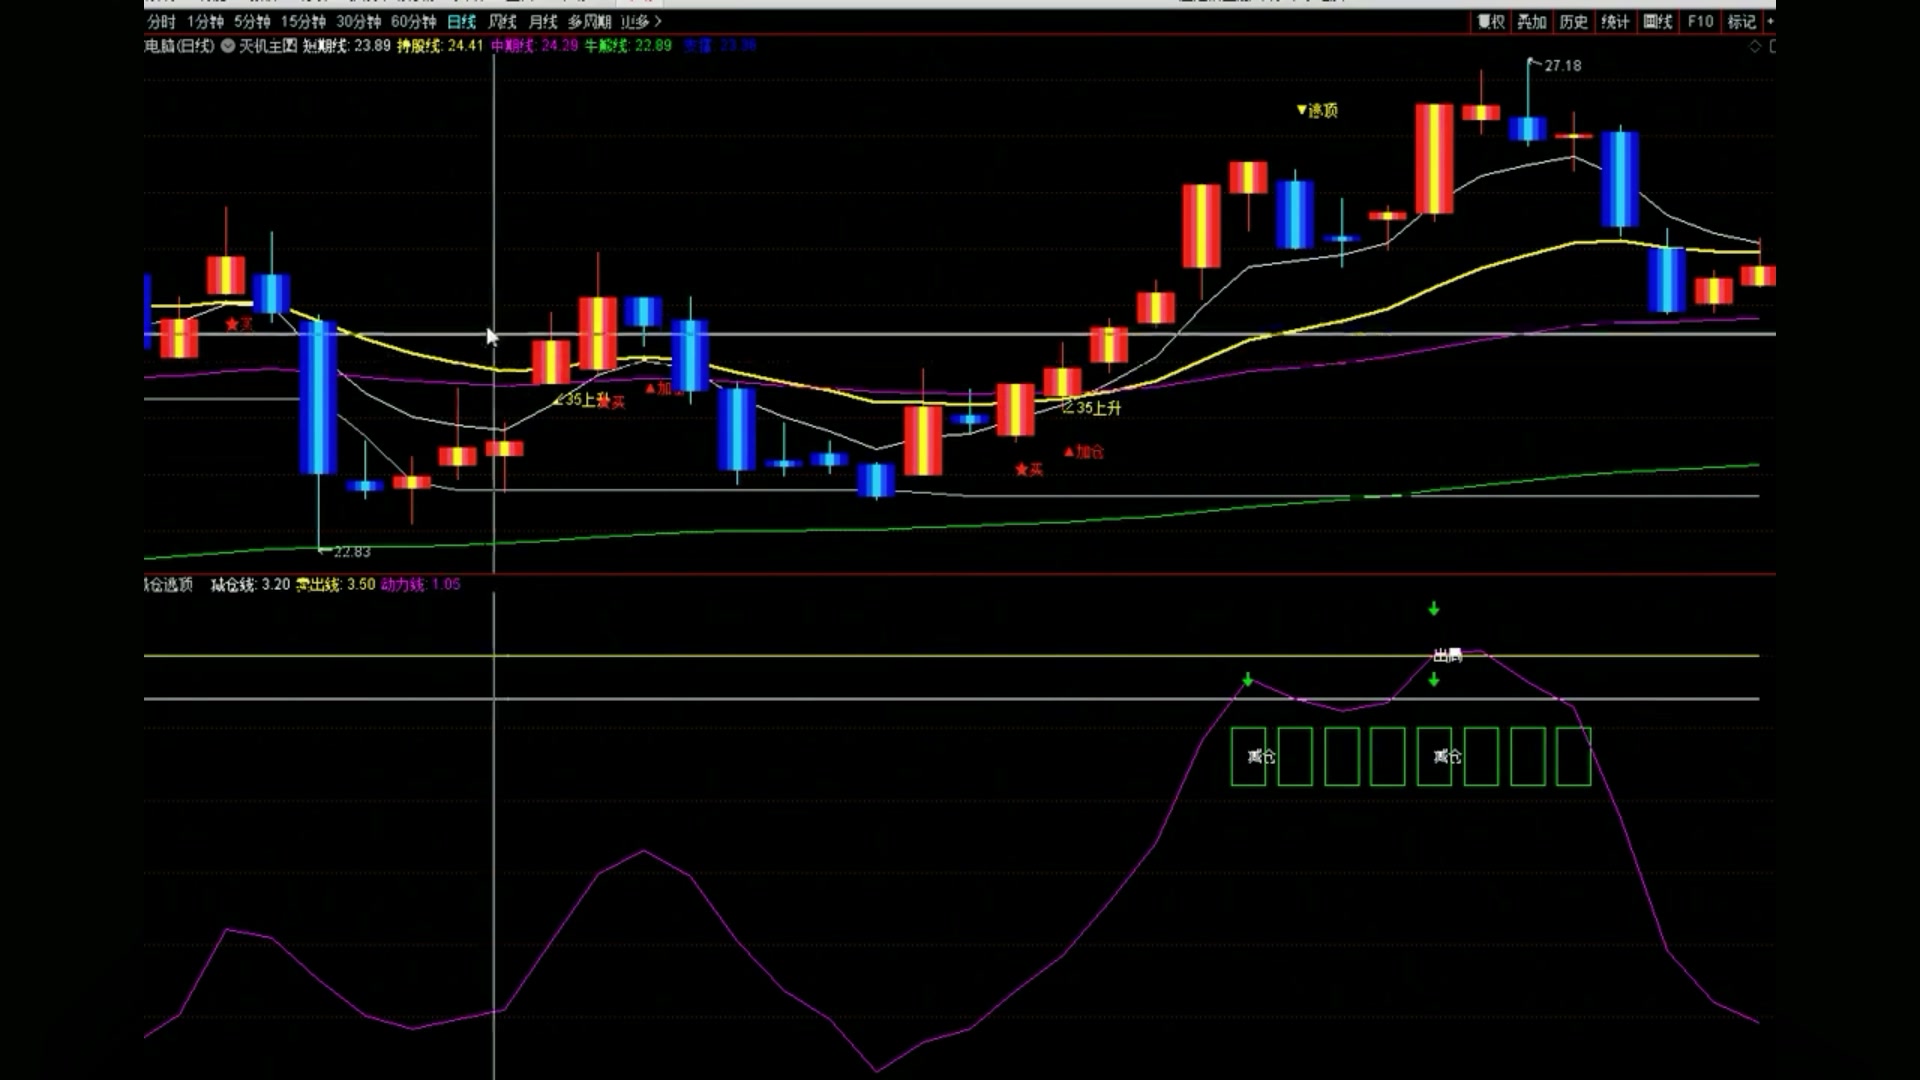Click the 22.83 low price label
Screen dimensions: 1920x1080
pos(351,552)
